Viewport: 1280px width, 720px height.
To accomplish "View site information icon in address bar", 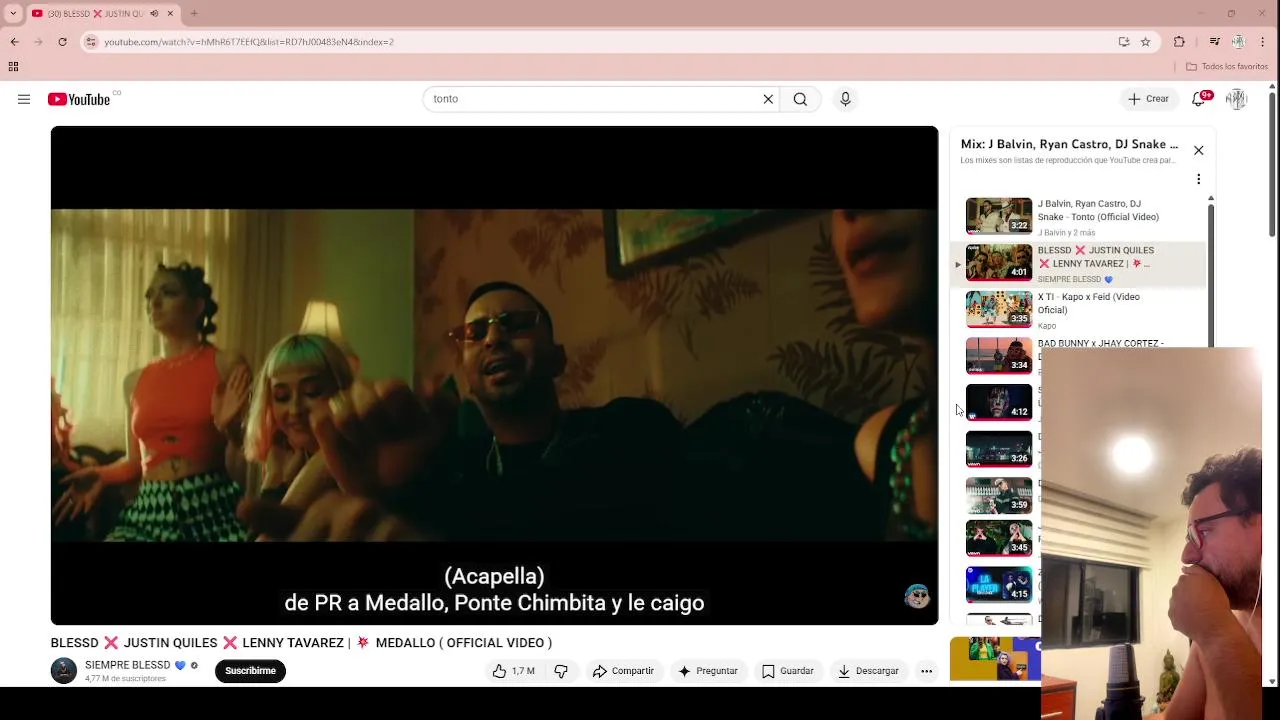I will tap(91, 42).
